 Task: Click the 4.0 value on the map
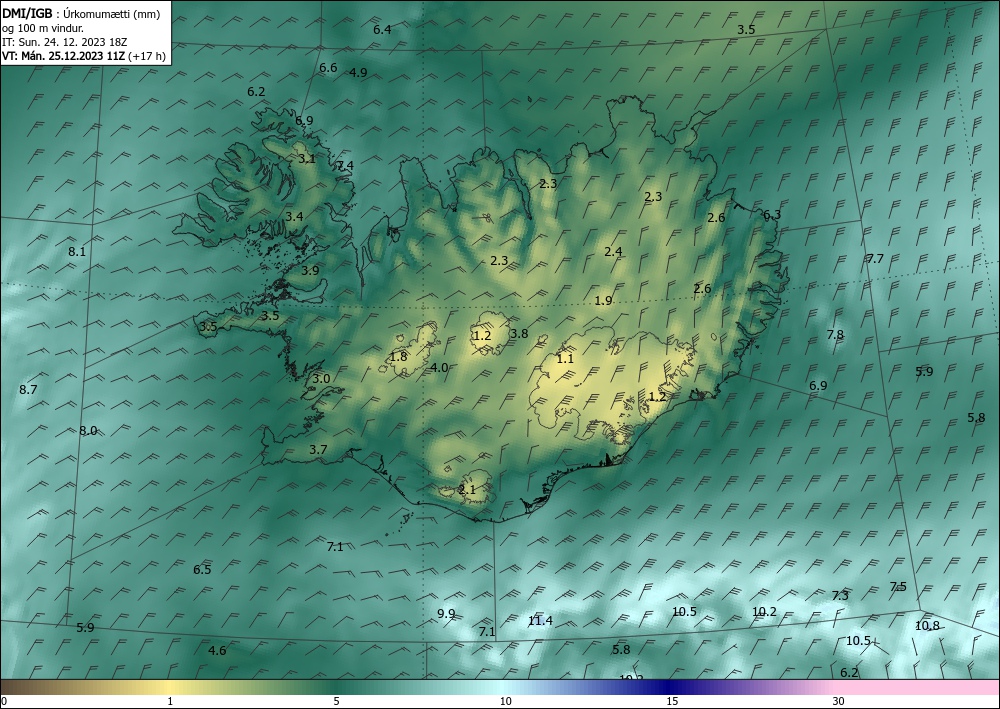(439, 368)
